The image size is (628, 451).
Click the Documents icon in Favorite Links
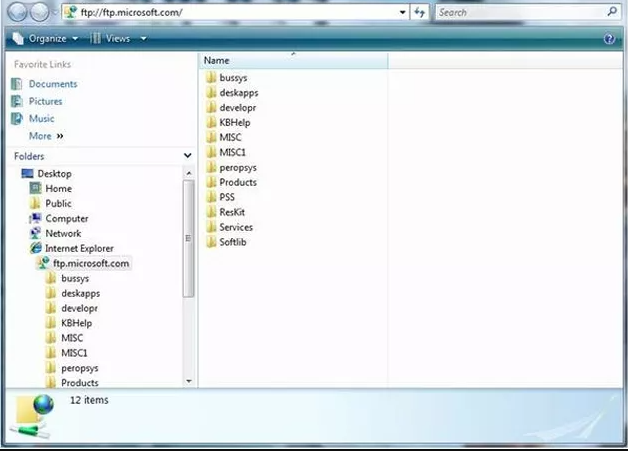(x=17, y=84)
